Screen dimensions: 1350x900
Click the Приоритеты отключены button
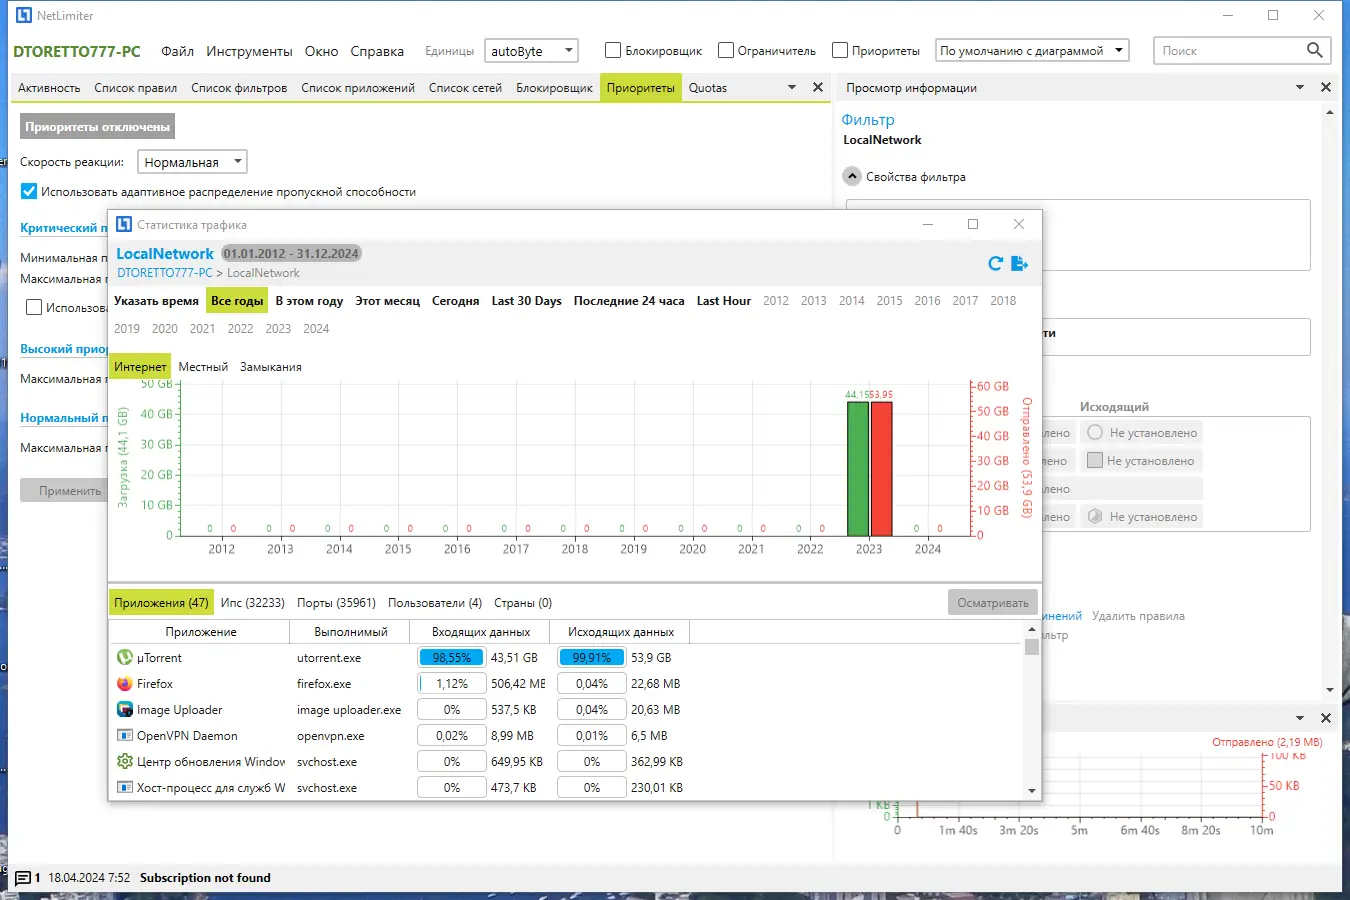tap(98, 127)
